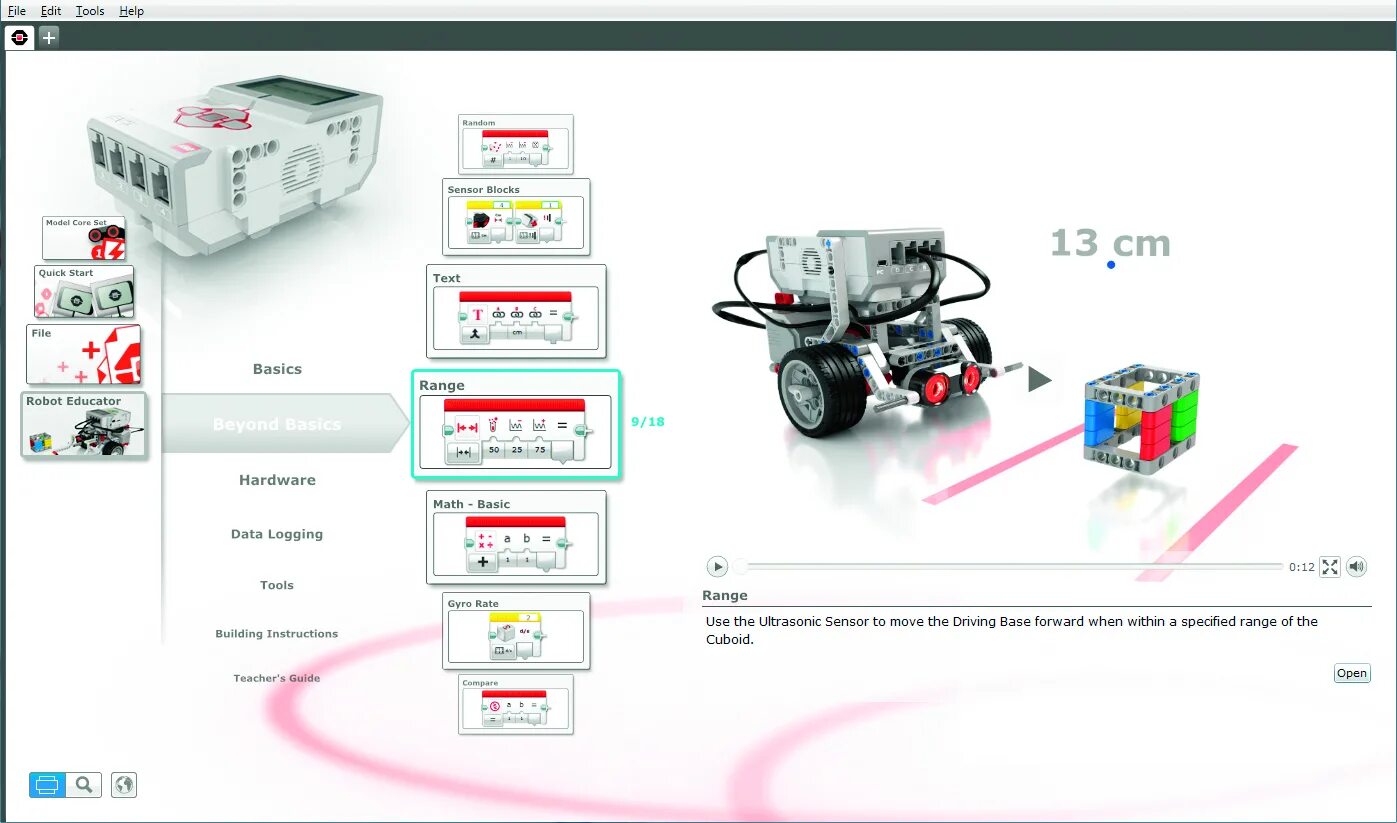Click the Open button for Range tutorial
Image resolution: width=1397 pixels, height=823 pixels.
pyautogui.click(x=1352, y=673)
